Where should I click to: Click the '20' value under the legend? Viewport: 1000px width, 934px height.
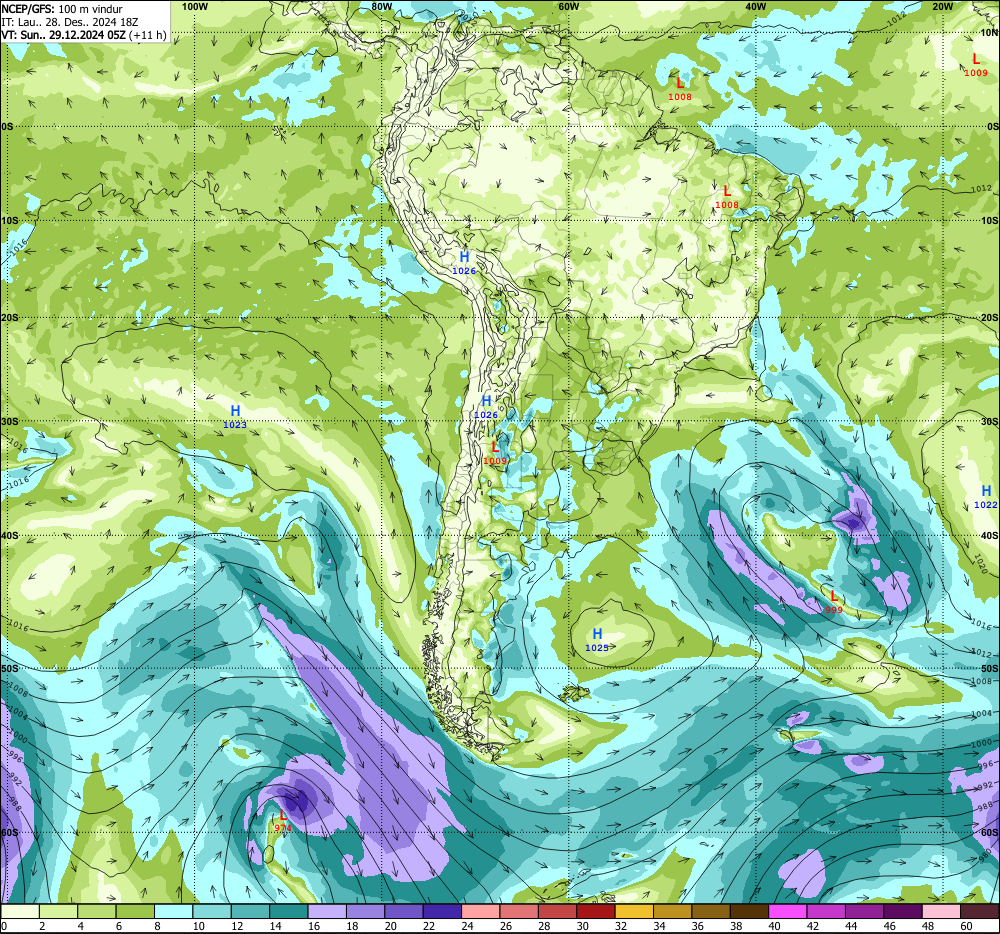pos(390,926)
